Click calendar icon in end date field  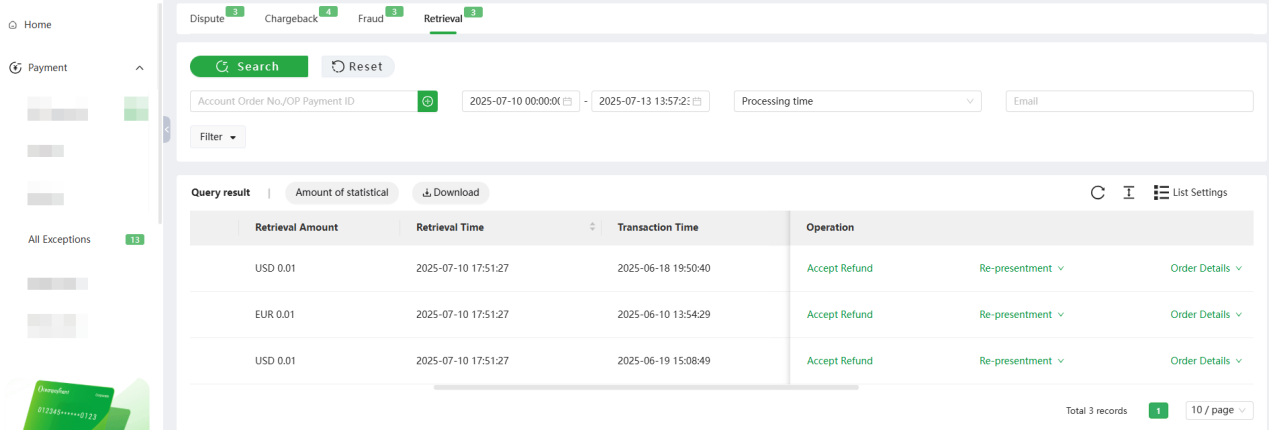tap(697, 101)
